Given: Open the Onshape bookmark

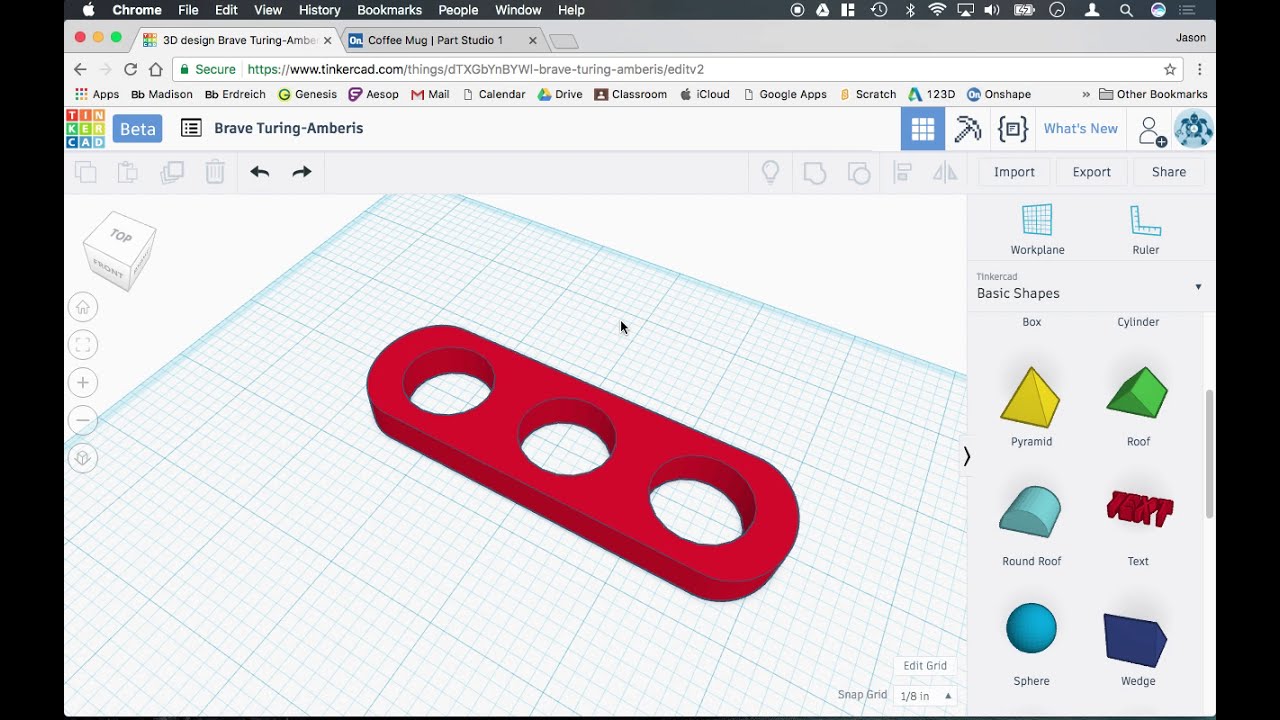Looking at the screenshot, I should click(x=998, y=94).
